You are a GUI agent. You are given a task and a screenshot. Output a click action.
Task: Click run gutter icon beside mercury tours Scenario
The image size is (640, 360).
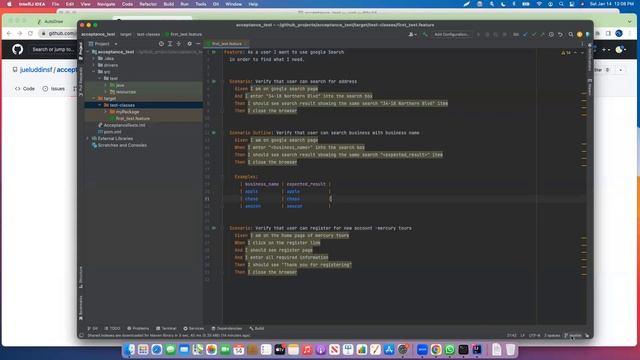(213, 228)
